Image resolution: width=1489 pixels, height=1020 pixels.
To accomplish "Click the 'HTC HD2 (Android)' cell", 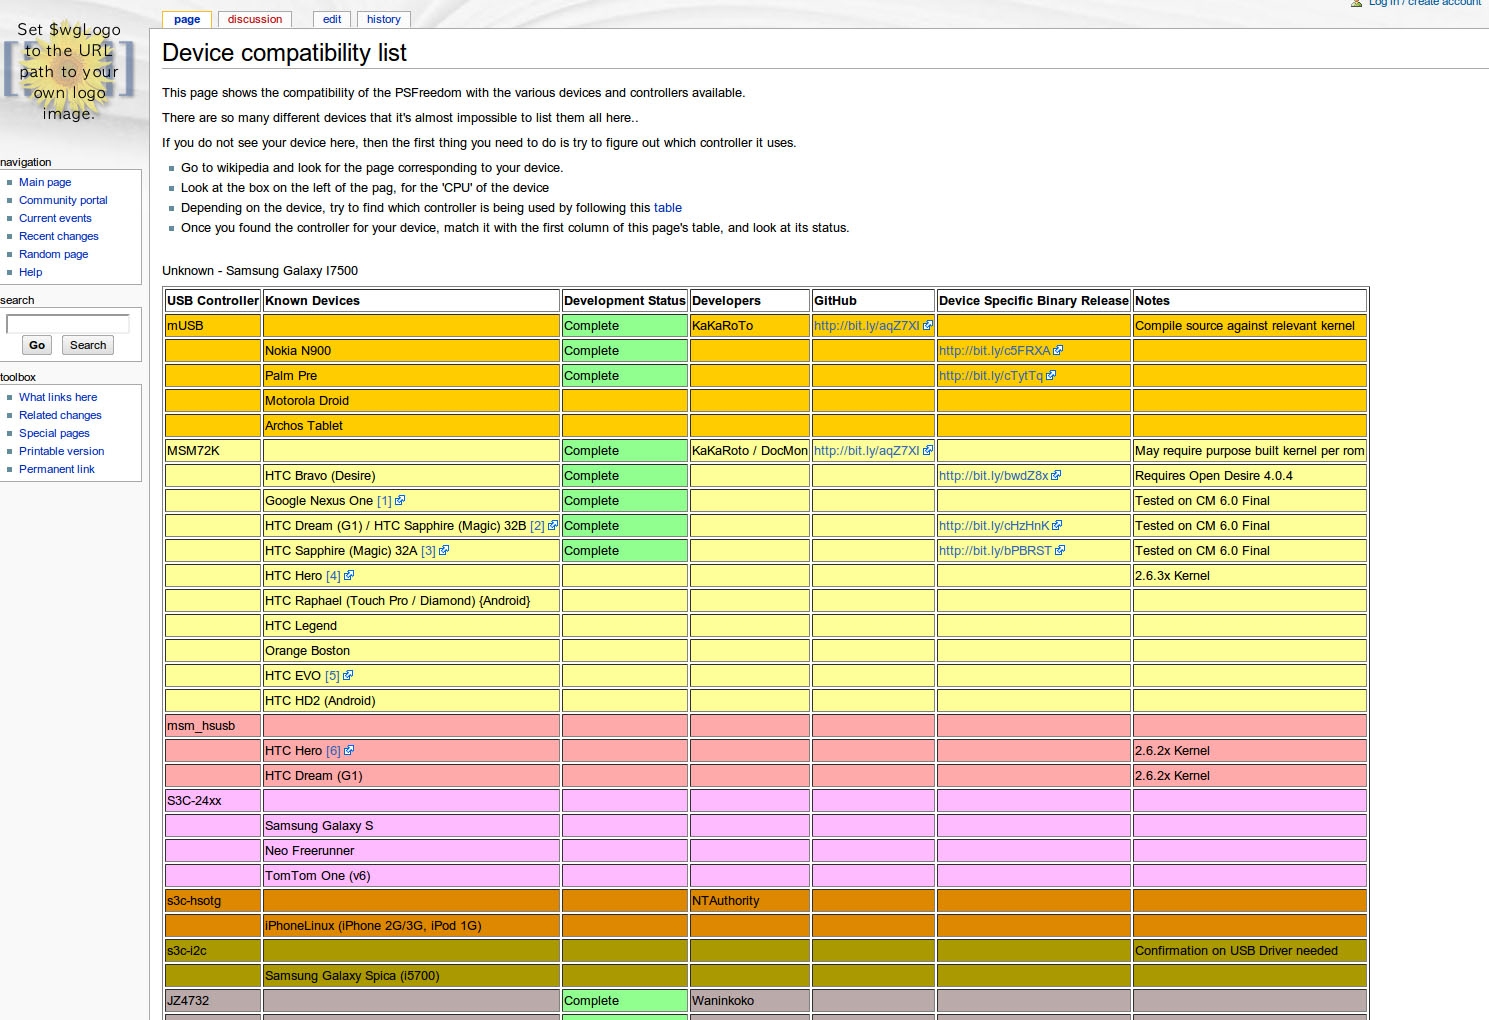I will [411, 701].
